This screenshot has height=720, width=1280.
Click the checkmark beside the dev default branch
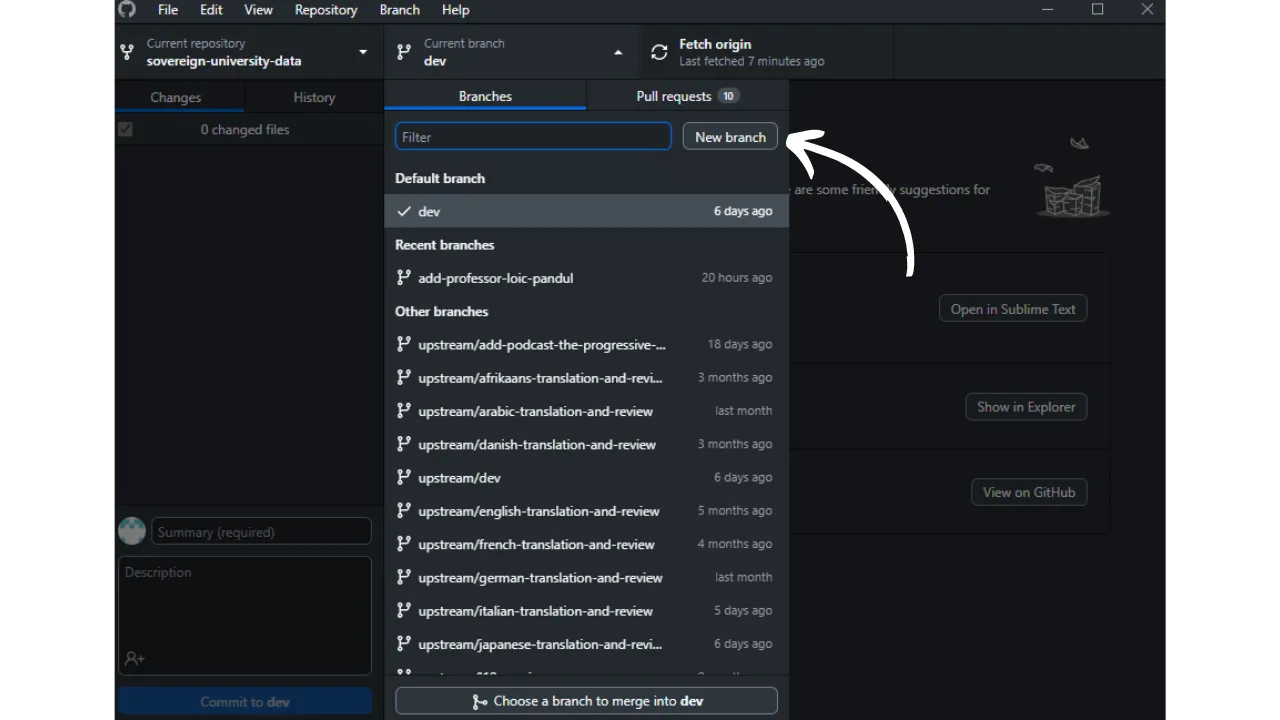[404, 211]
